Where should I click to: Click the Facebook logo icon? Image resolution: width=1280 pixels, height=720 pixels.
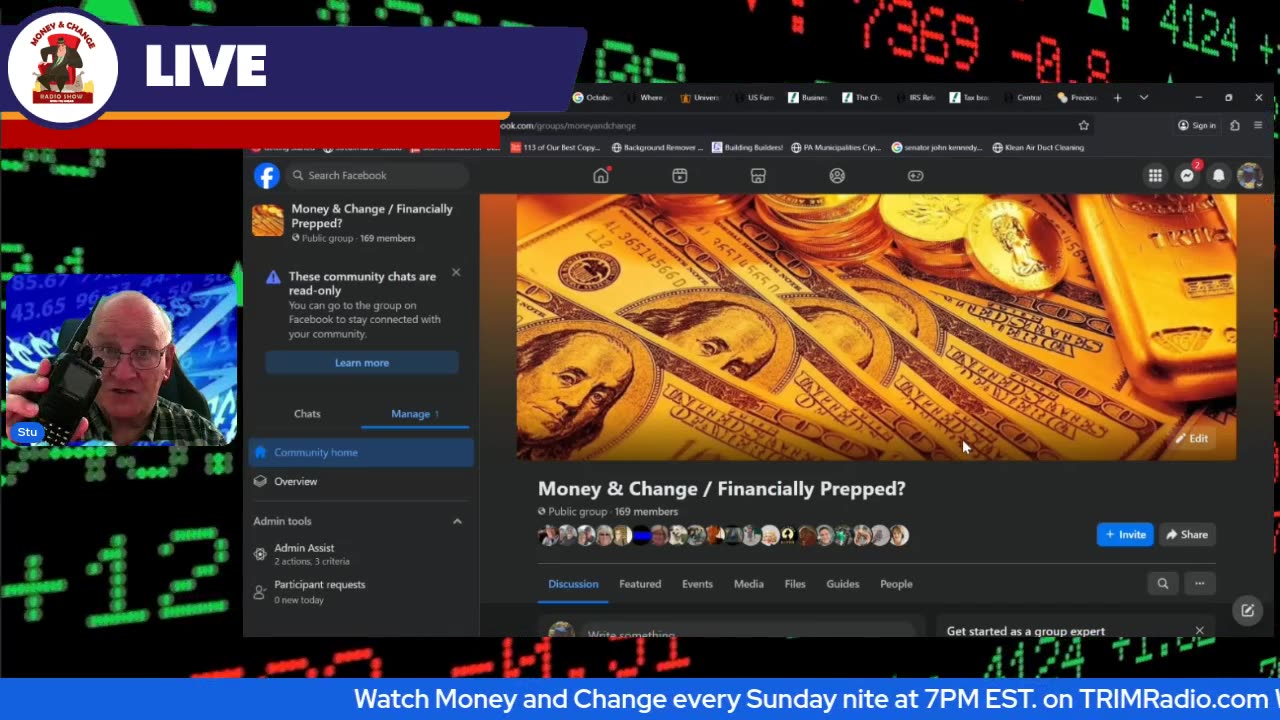[266, 175]
